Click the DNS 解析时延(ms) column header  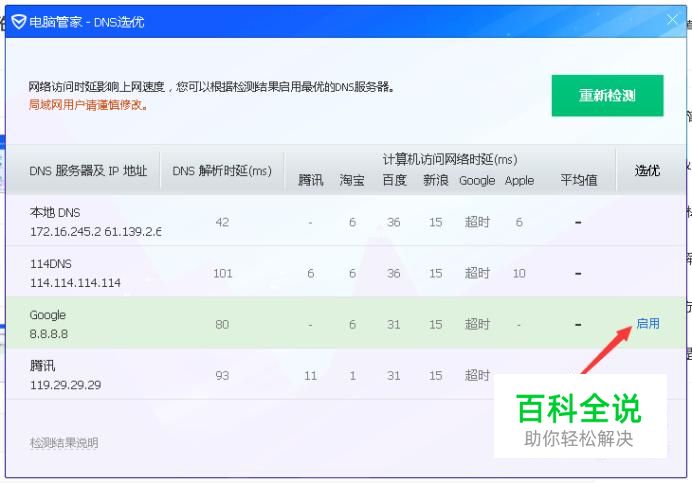pos(222,171)
